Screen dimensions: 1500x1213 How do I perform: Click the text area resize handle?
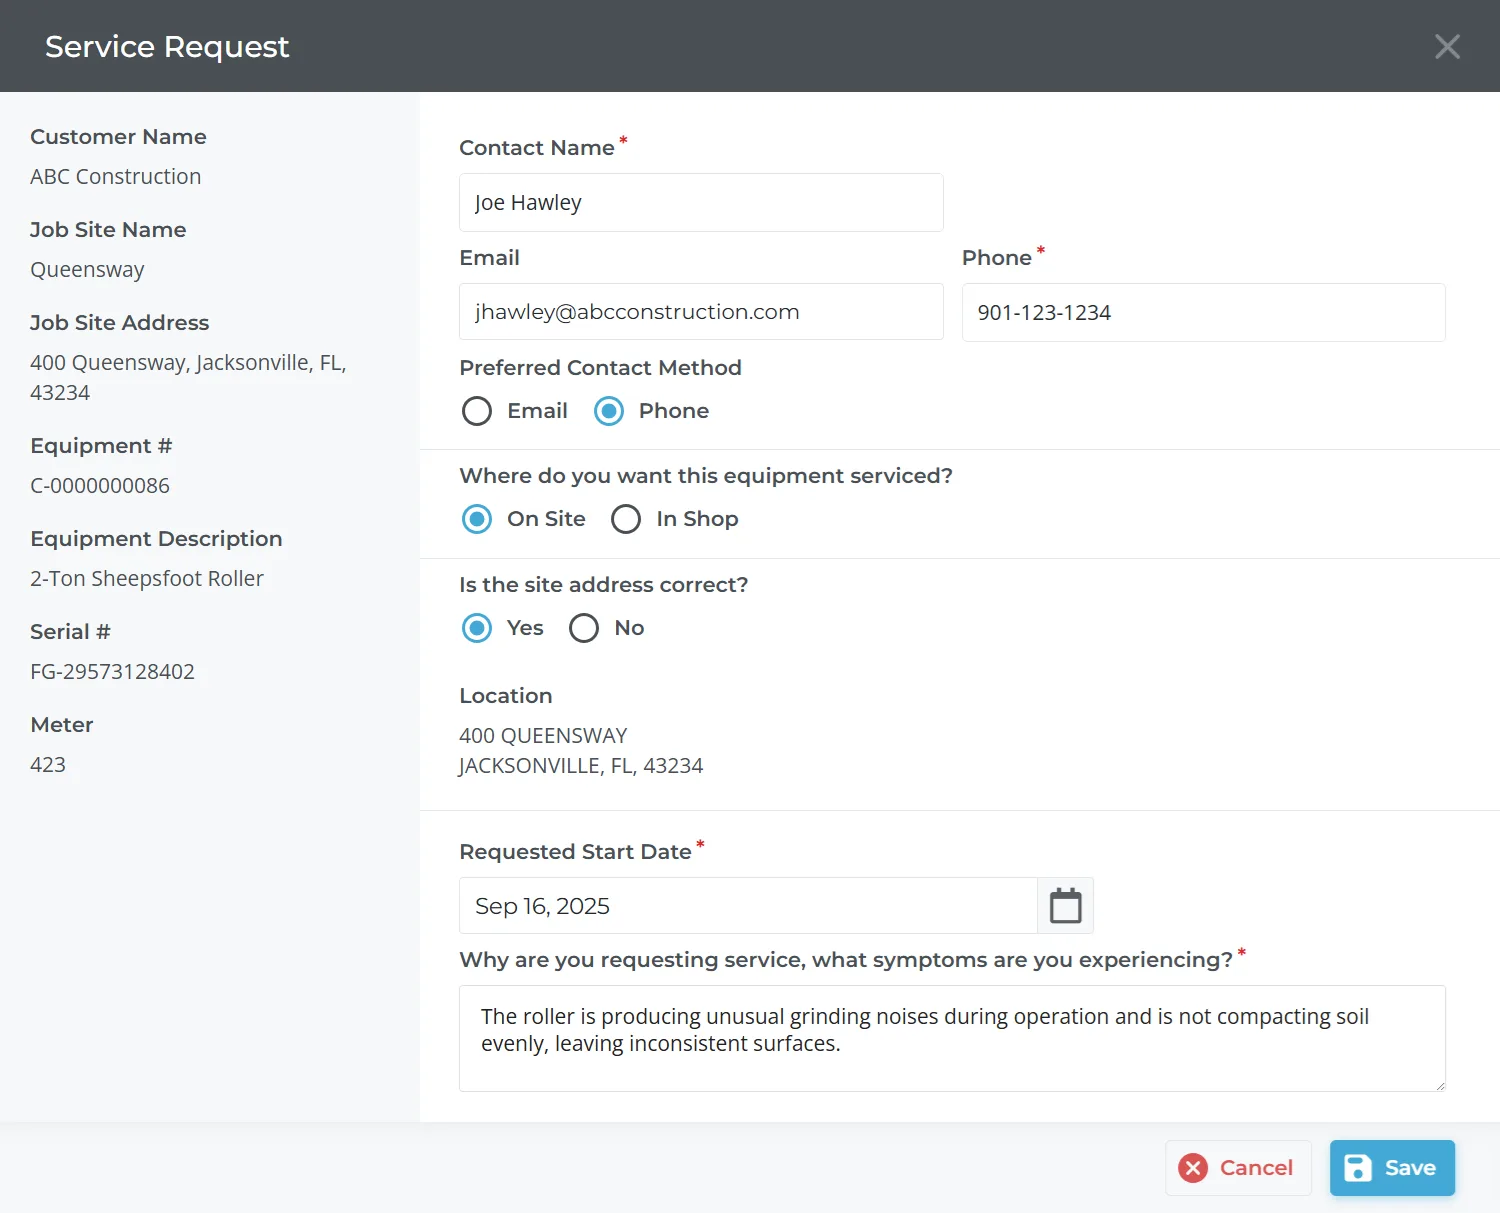click(x=1439, y=1085)
